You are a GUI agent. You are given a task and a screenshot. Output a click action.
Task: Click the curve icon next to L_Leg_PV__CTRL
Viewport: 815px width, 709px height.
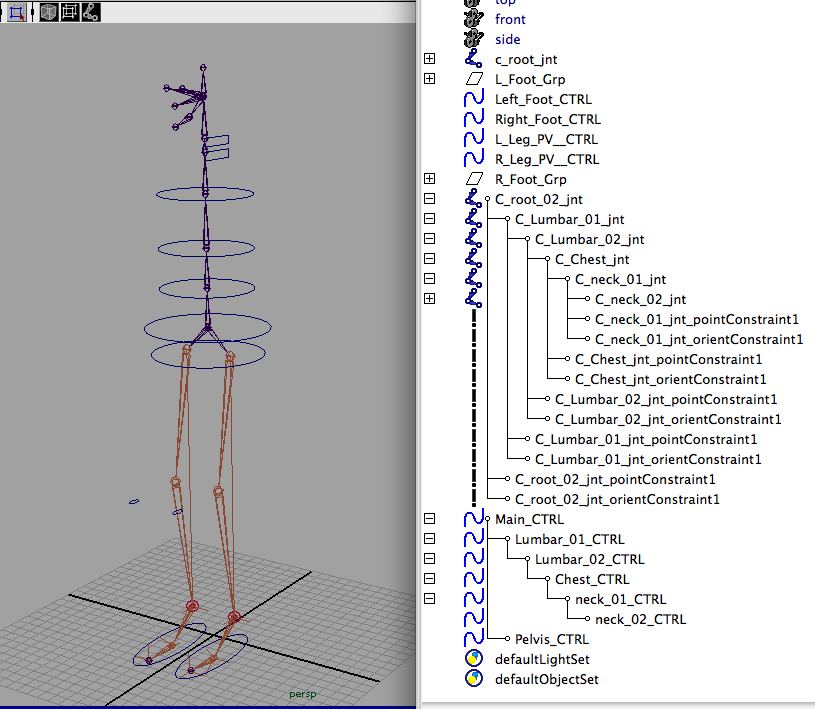click(x=474, y=139)
